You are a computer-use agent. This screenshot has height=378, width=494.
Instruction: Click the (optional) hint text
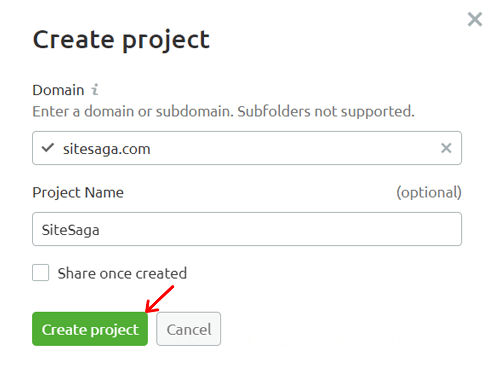pyautogui.click(x=429, y=192)
